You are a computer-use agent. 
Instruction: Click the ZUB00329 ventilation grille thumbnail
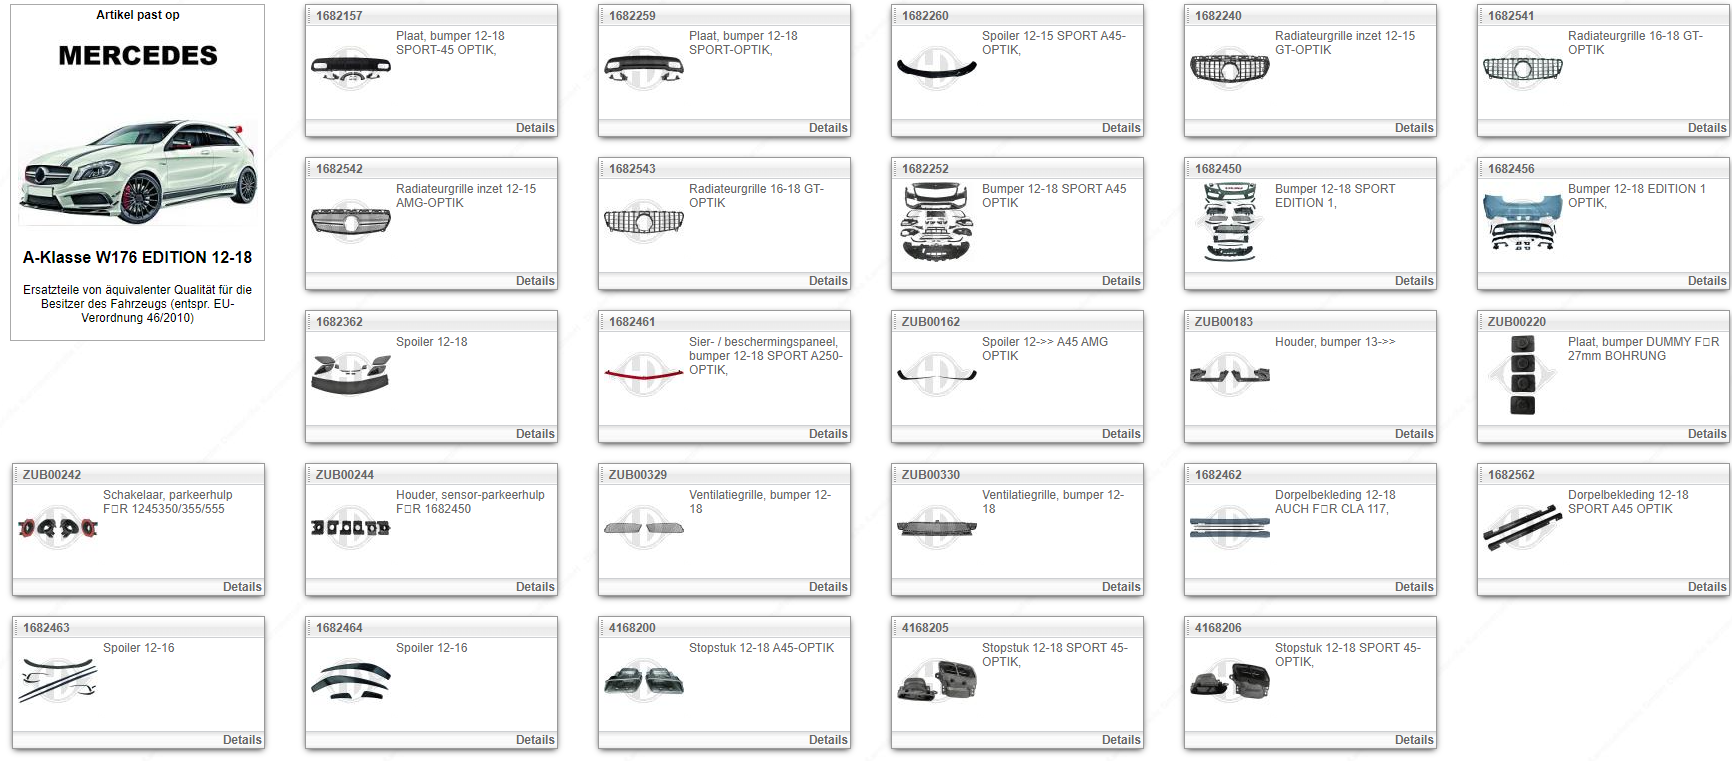tap(644, 528)
